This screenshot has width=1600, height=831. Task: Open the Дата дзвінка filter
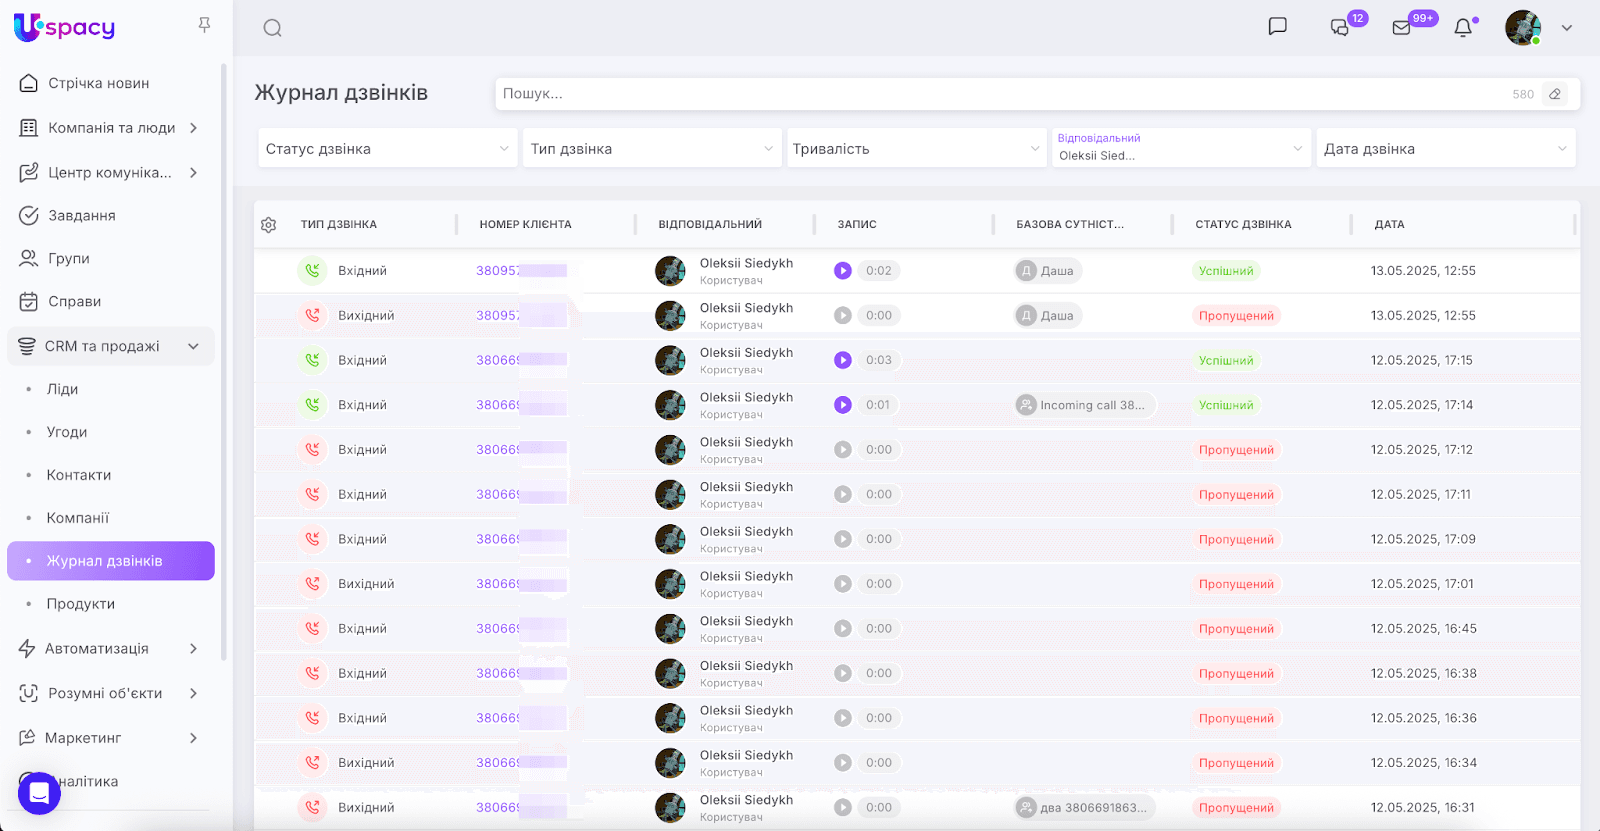coord(1445,149)
